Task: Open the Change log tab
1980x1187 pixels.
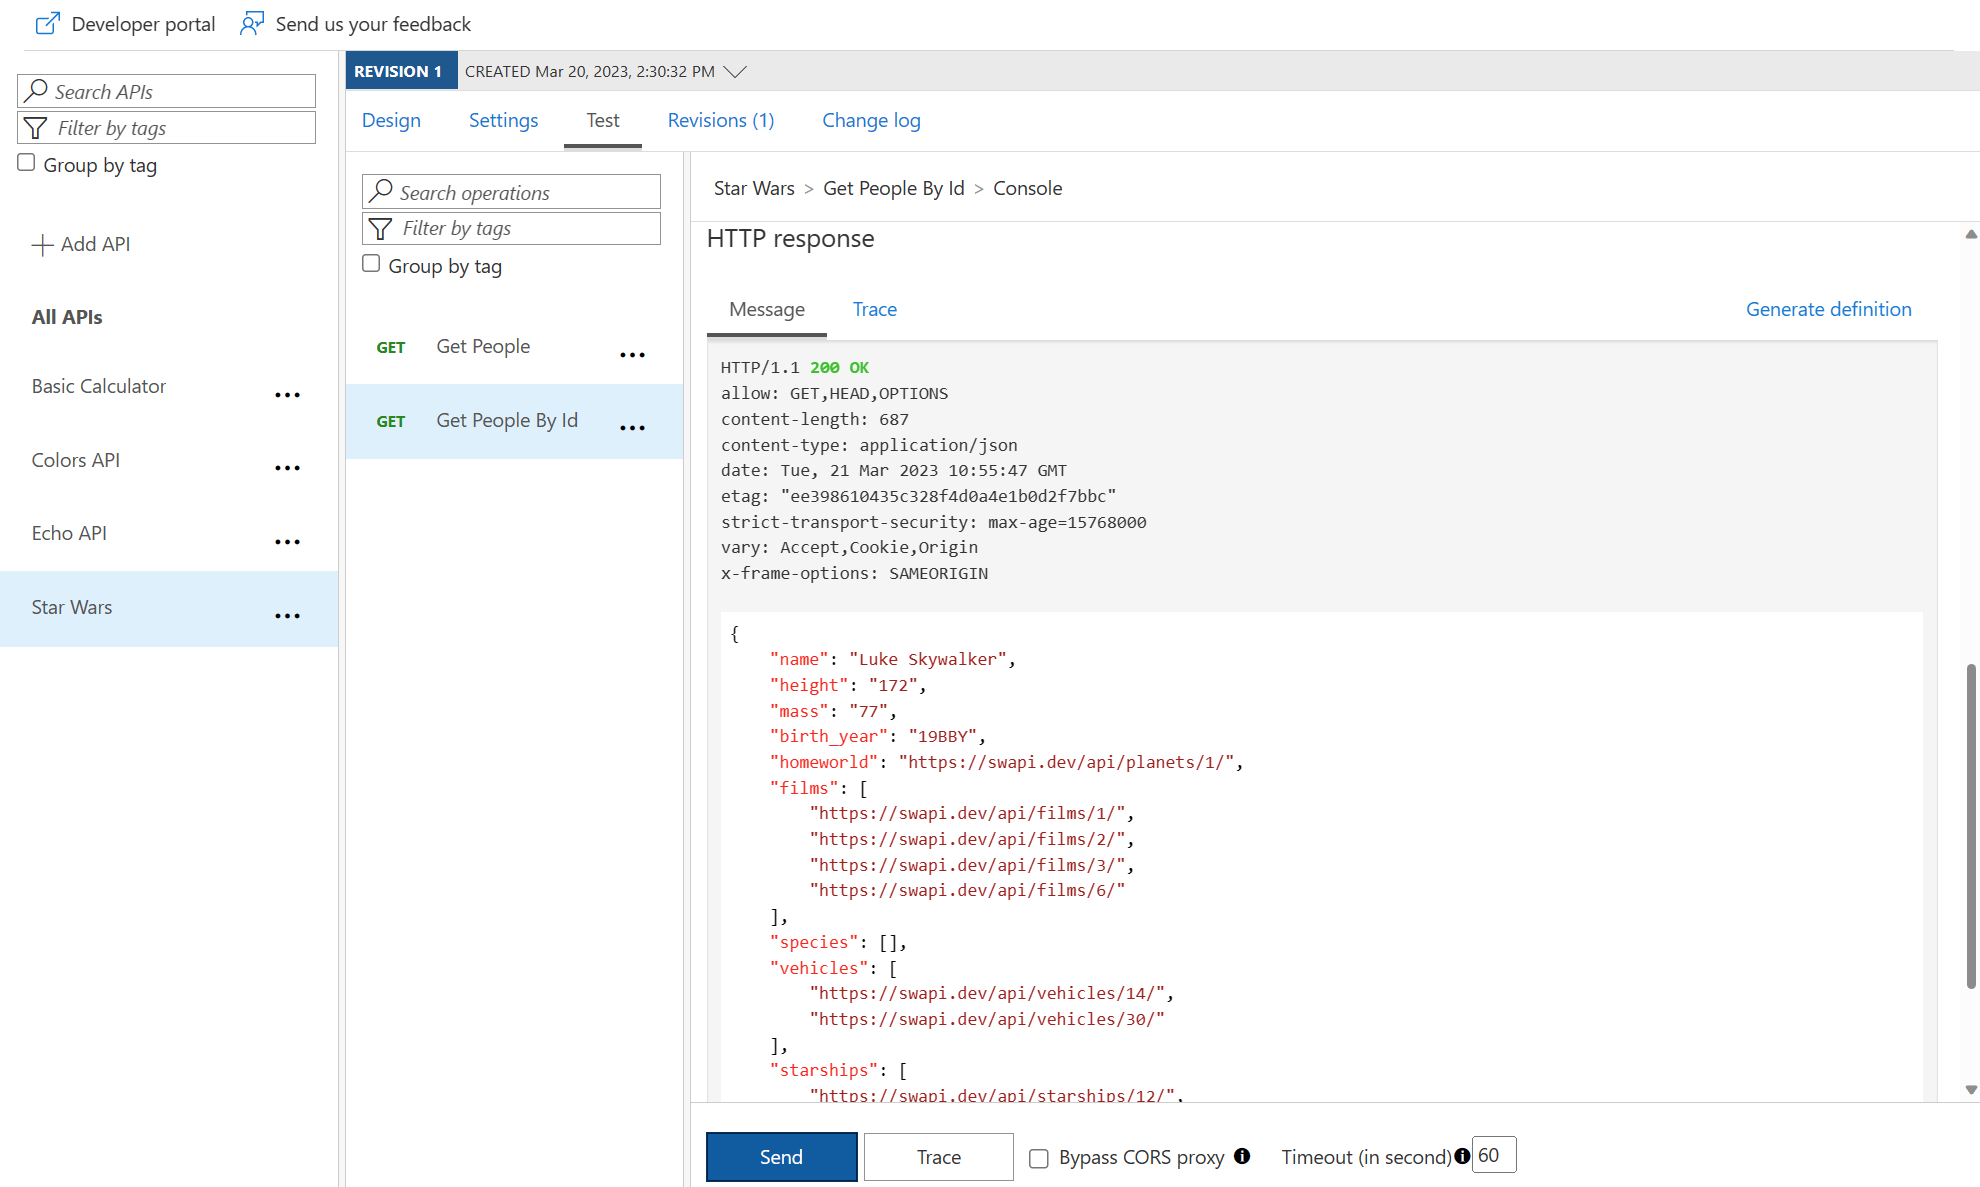Action: point(871,120)
